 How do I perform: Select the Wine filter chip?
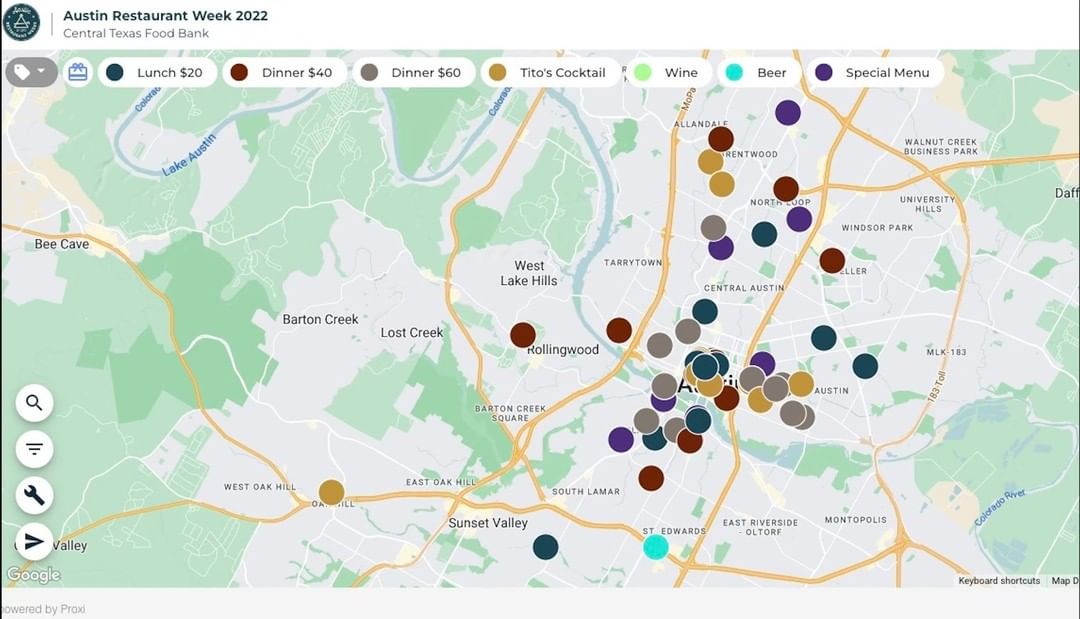(668, 72)
